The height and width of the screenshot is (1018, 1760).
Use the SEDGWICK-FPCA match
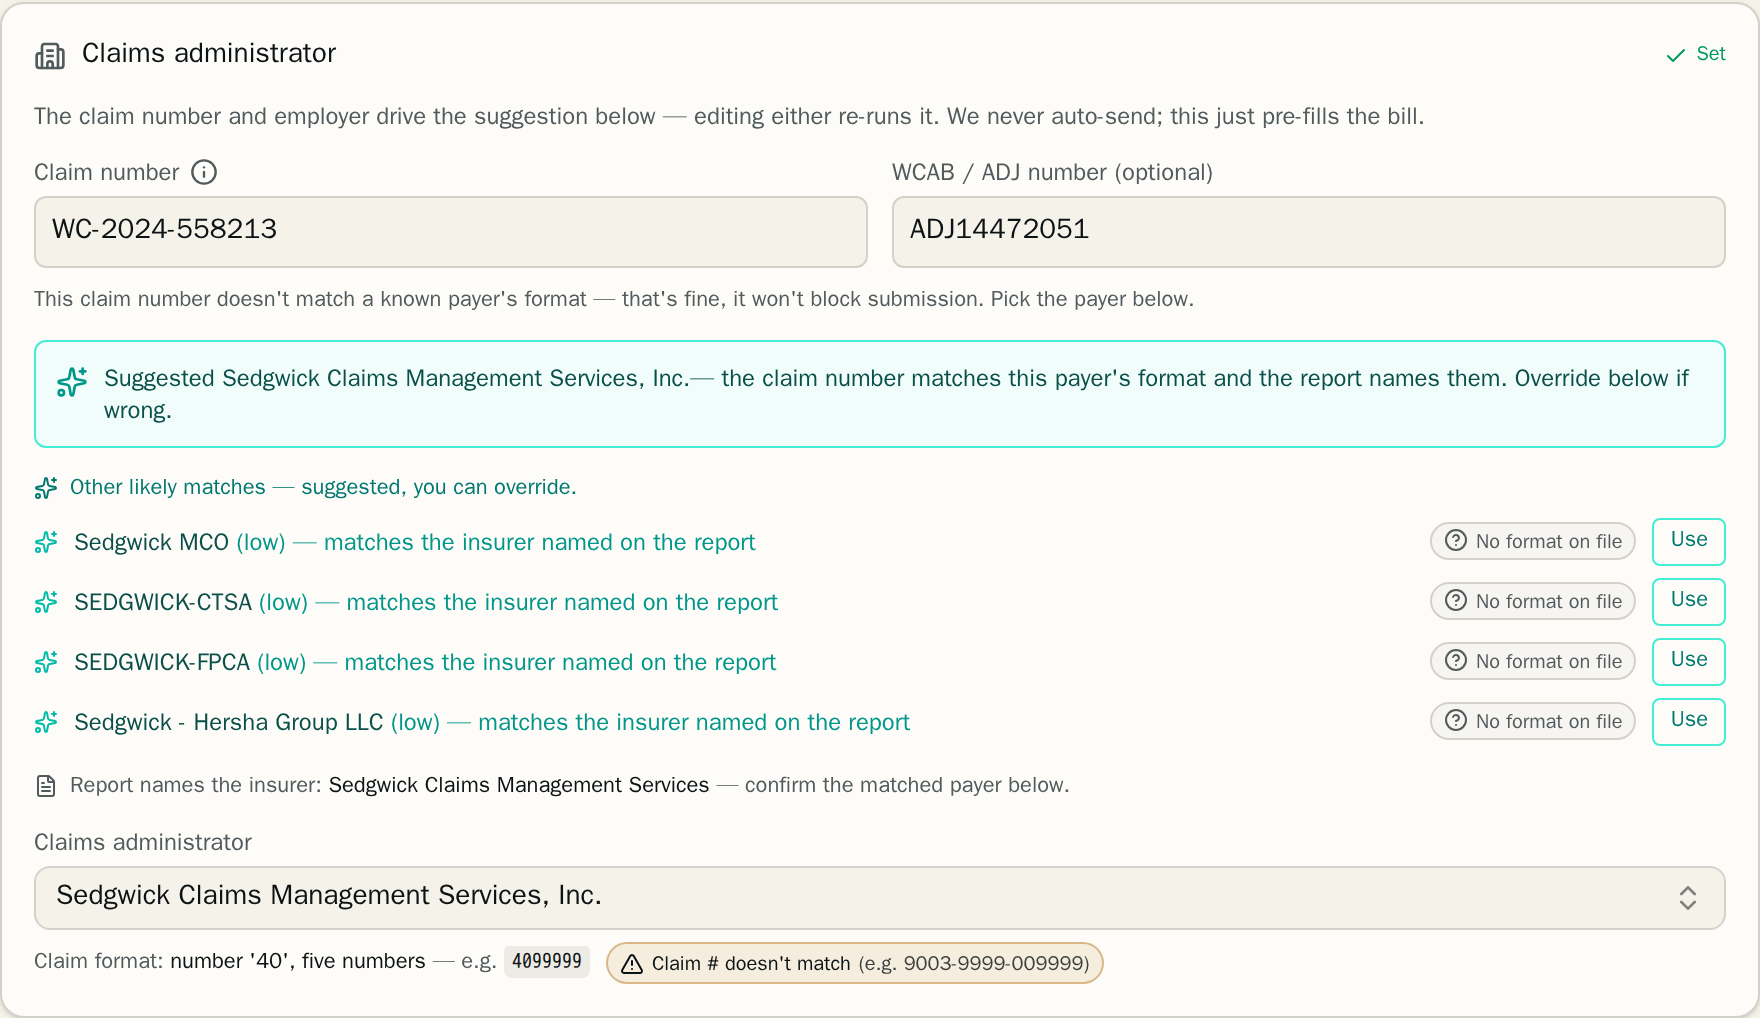tap(1689, 661)
